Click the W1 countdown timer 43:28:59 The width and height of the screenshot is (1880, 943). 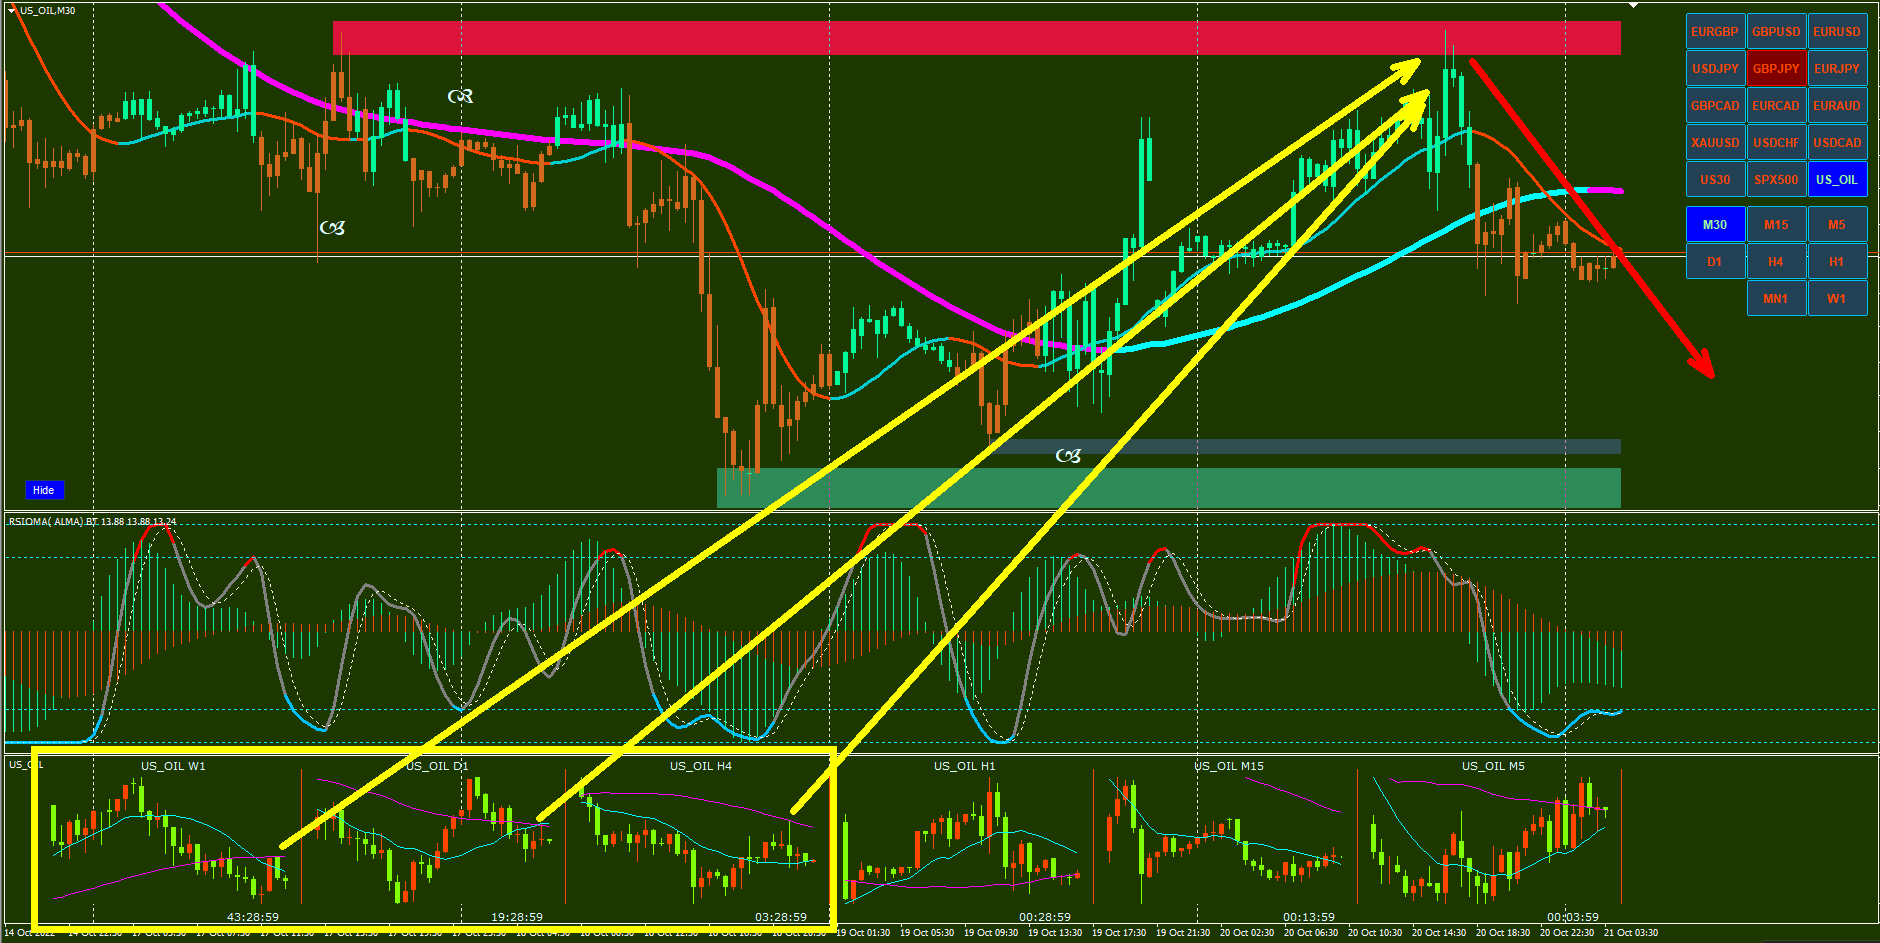pyautogui.click(x=253, y=917)
